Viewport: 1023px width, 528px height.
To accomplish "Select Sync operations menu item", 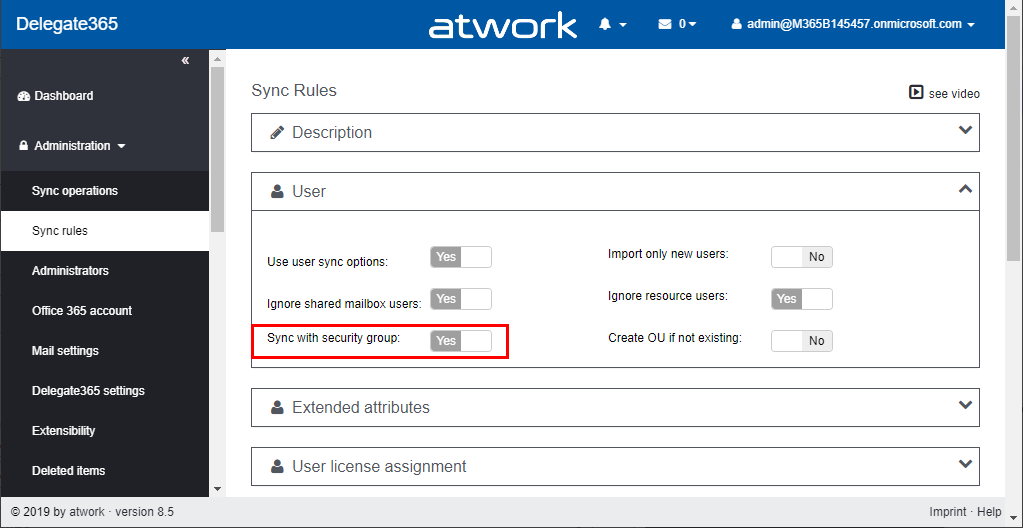I will pos(105,191).
